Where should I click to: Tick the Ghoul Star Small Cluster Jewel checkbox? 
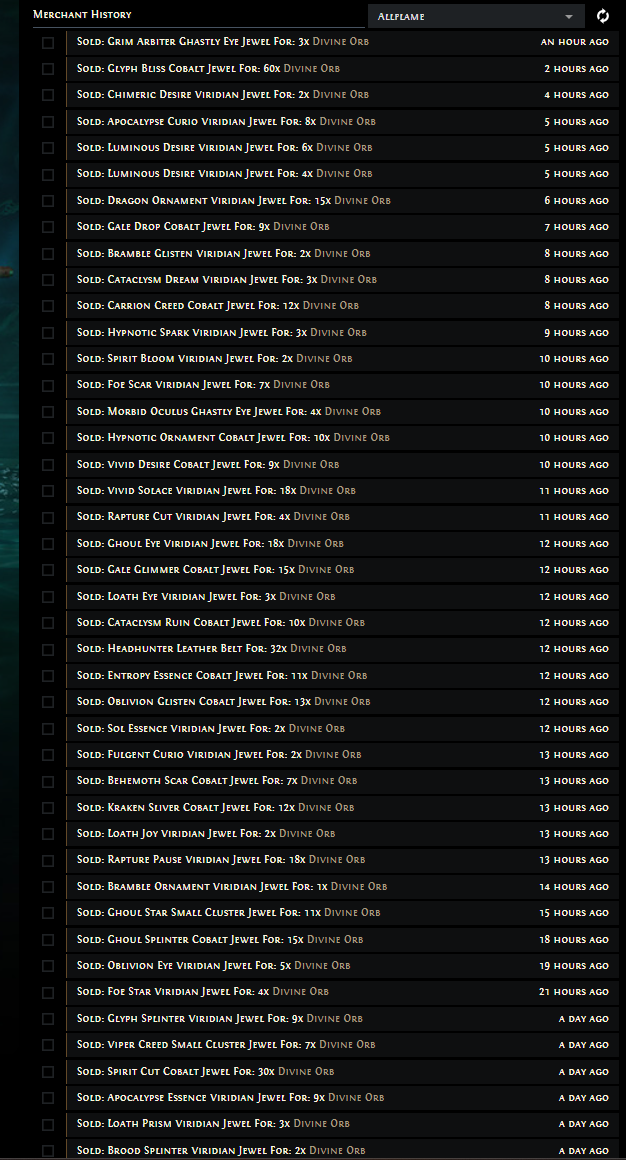click(48, 914)
